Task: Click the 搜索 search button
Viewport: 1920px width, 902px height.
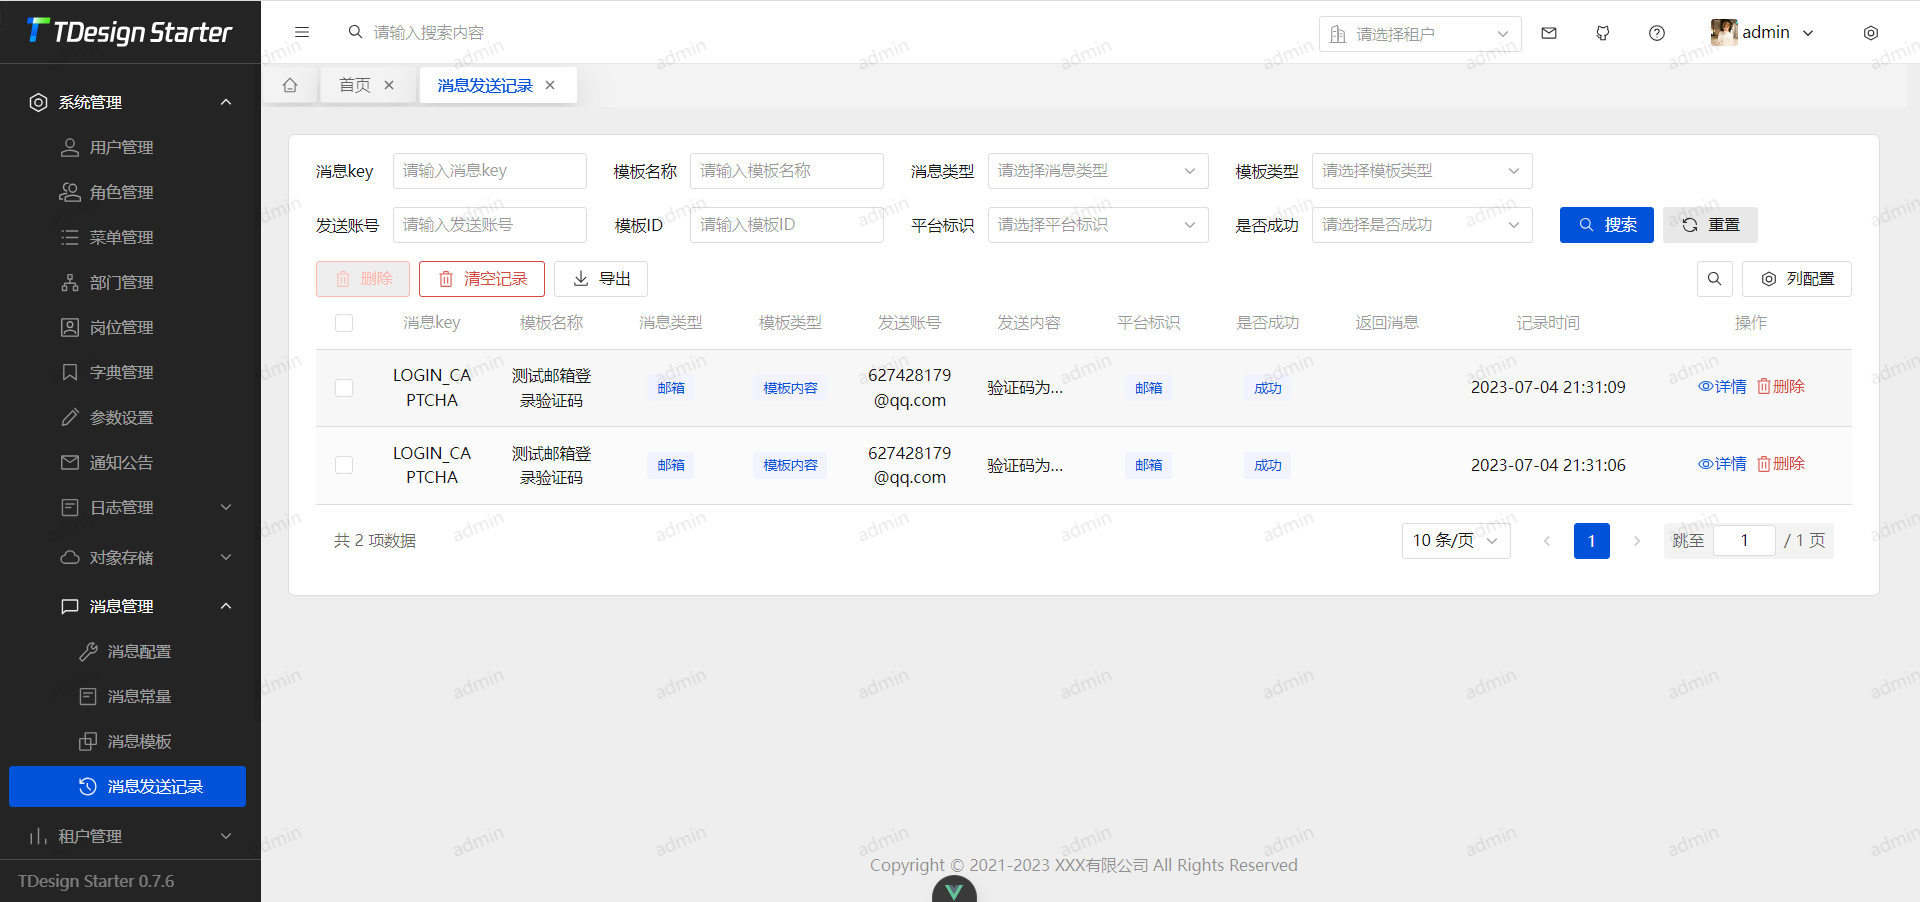Action: click(1606, 225)
